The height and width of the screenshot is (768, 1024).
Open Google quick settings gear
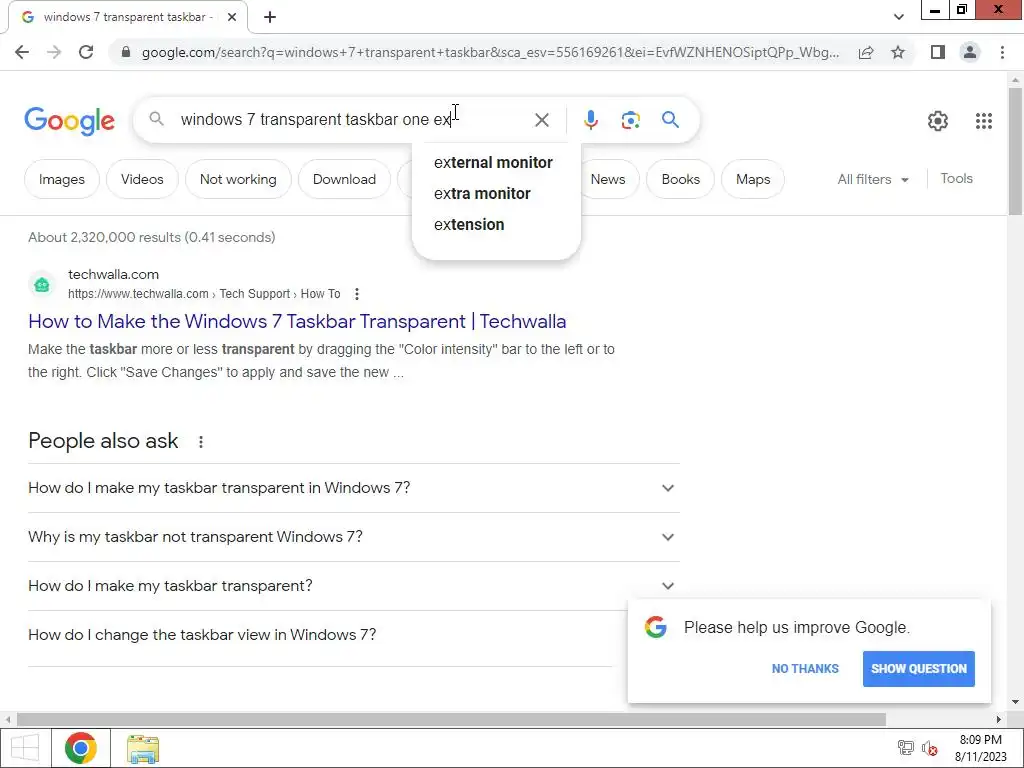tap(938, 121)
